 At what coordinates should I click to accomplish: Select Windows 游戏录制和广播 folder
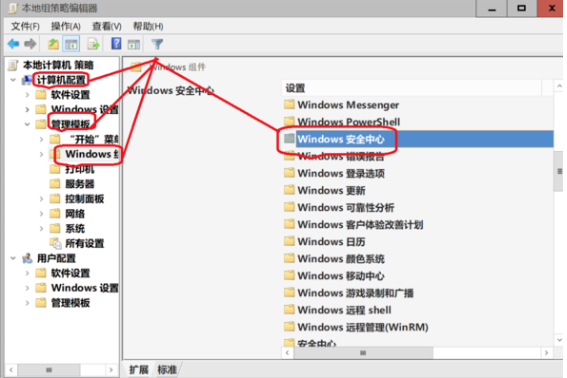355,293
